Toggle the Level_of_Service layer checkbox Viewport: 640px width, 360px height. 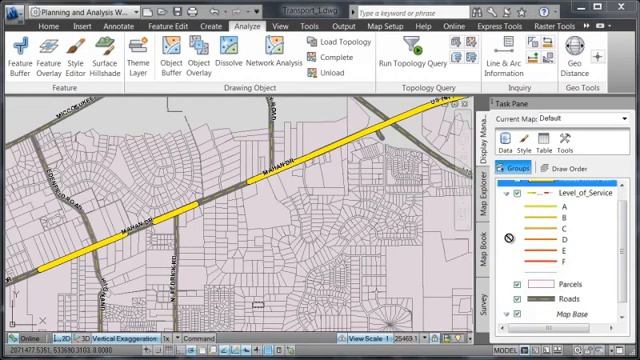(x=517, y=193)
